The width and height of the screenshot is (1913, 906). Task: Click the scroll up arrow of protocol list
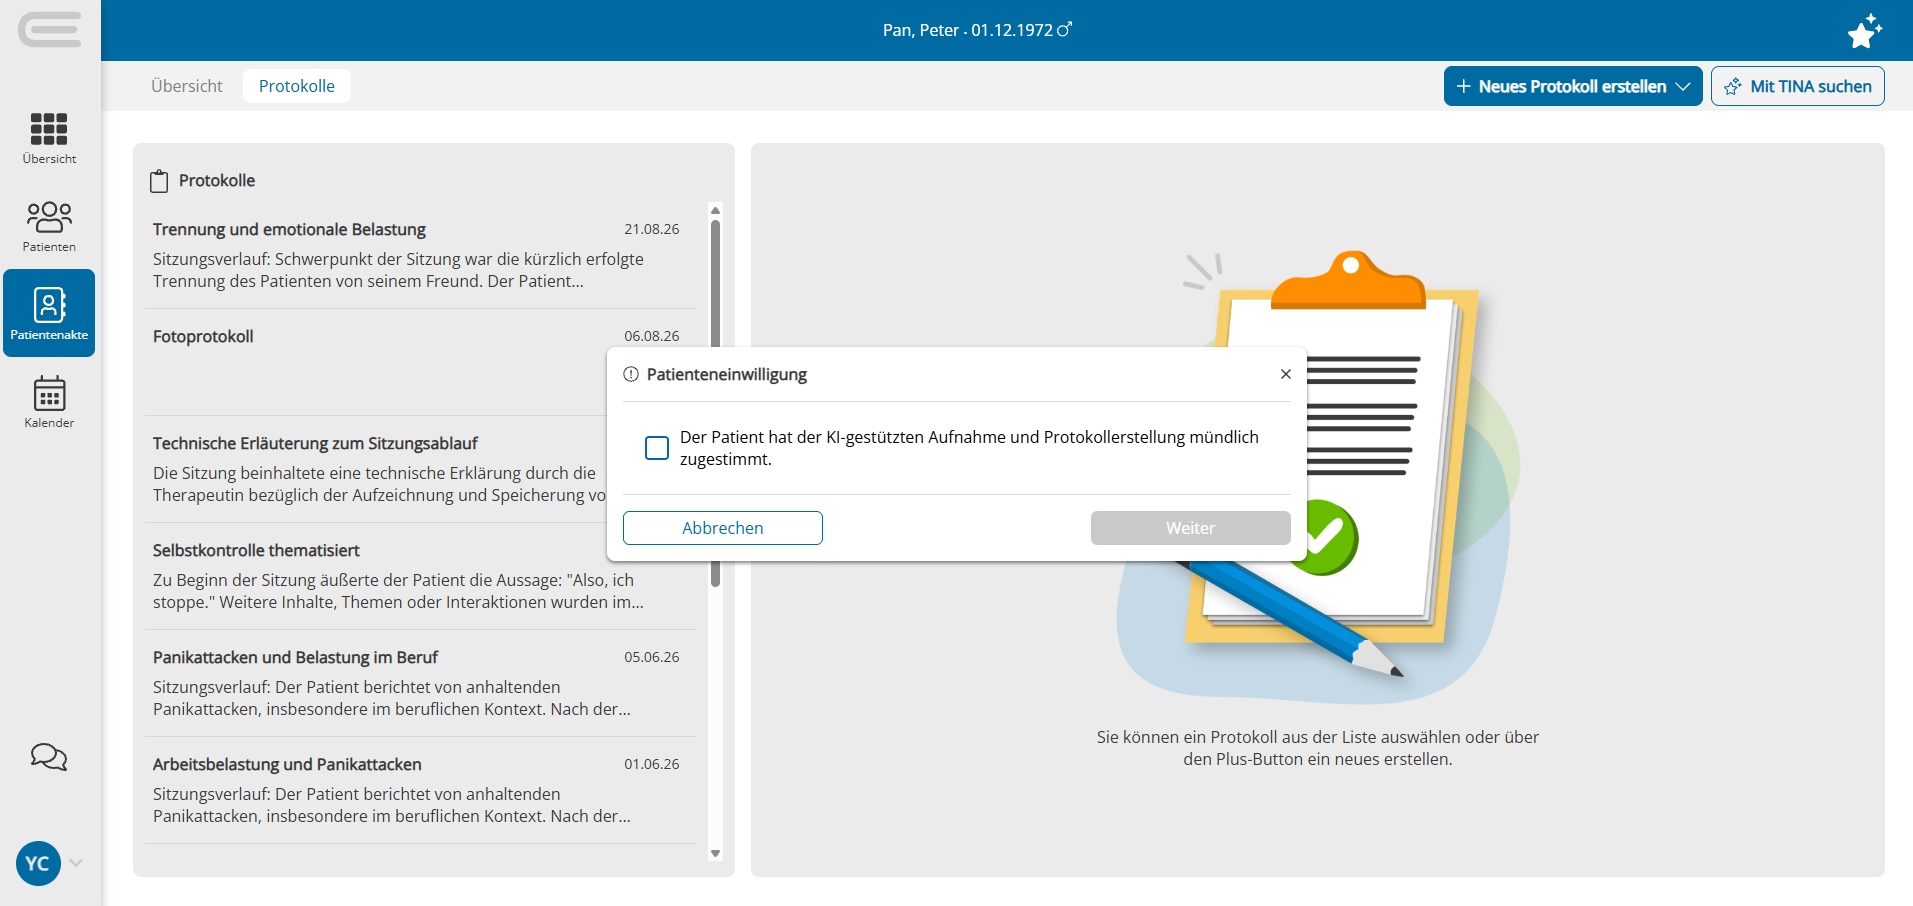715,210
